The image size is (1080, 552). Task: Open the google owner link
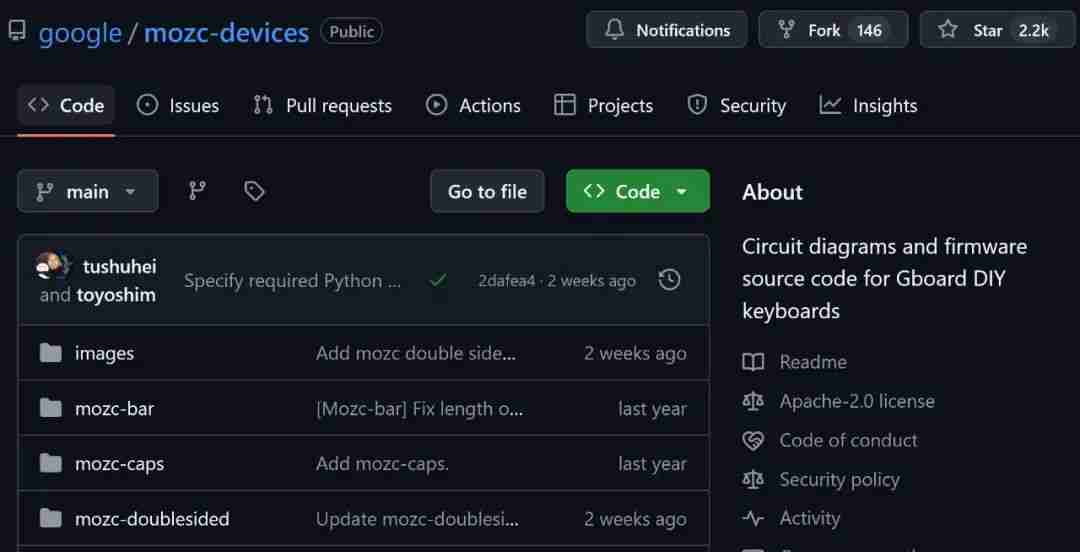pos(80,32)
